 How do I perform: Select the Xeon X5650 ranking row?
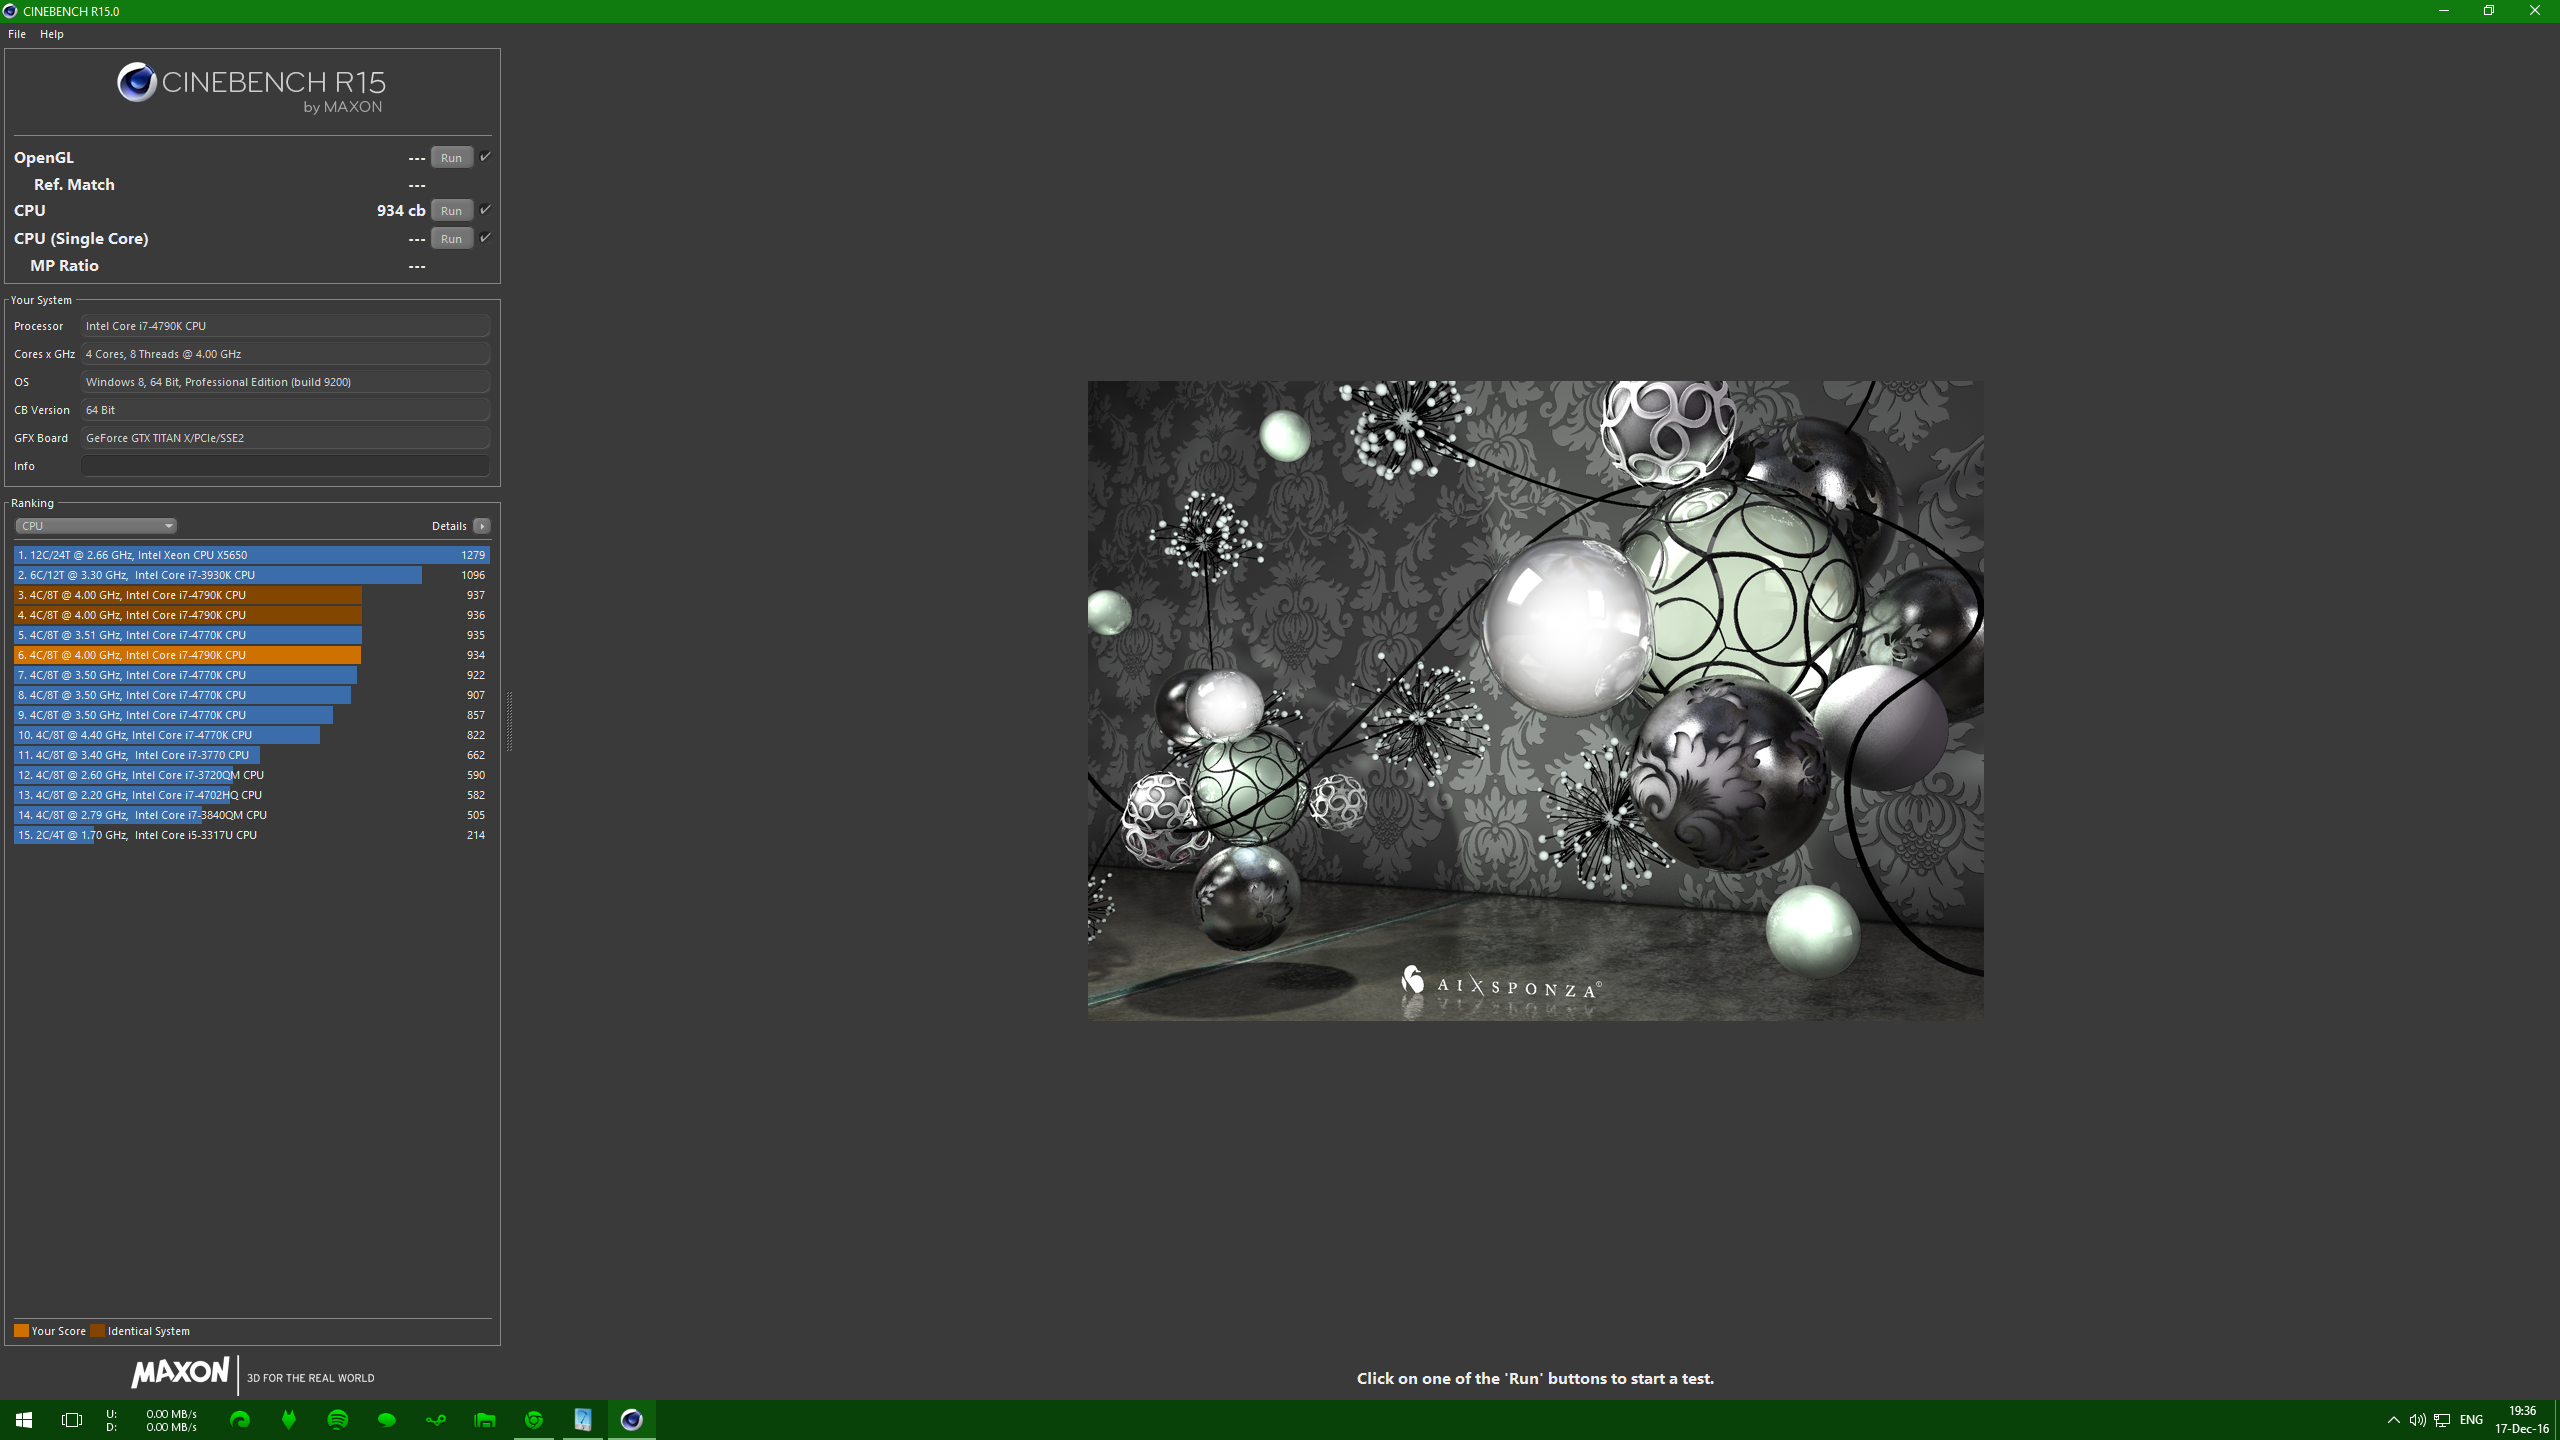[252, 555]
